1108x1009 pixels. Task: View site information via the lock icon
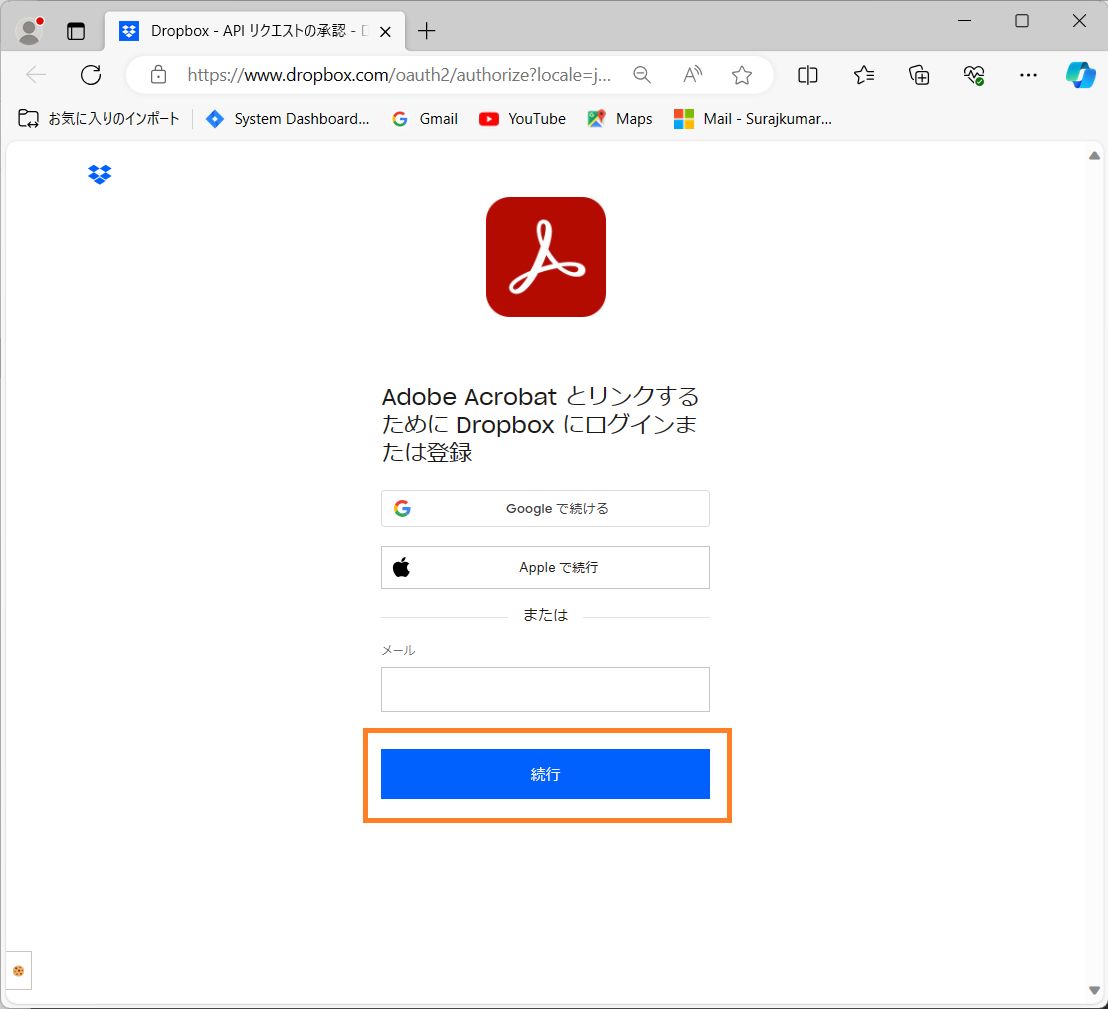point(158,74)
